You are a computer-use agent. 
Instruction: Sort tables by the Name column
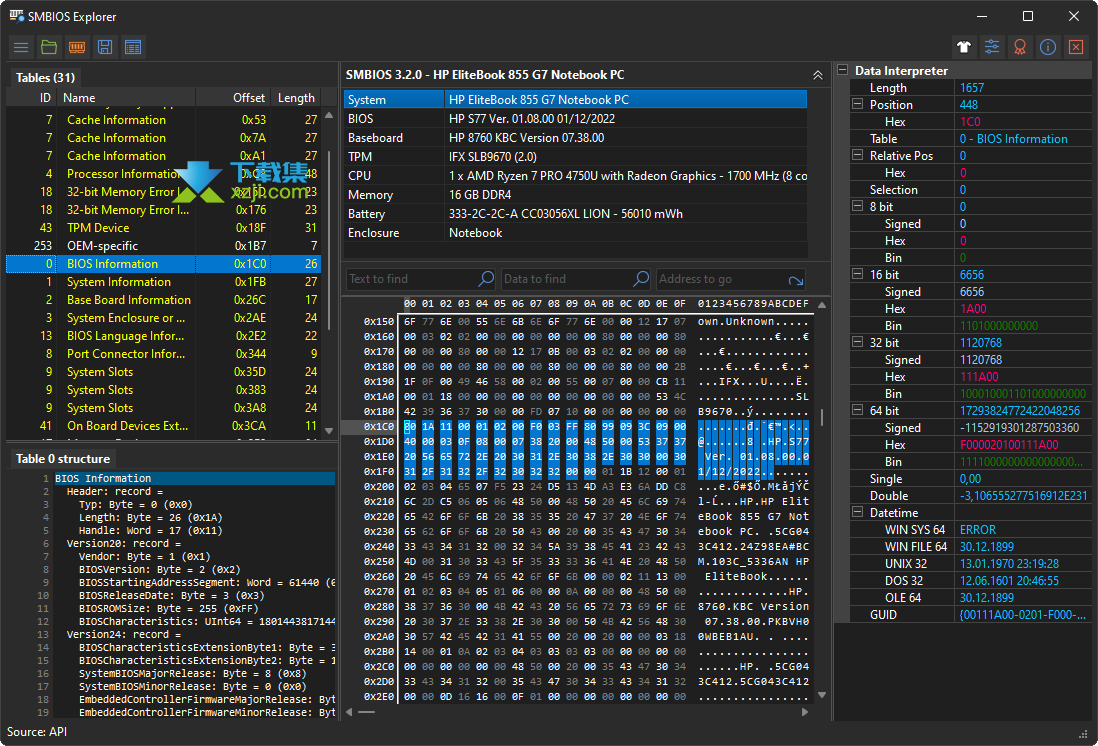pyautogui.click(x=126, y=98)
